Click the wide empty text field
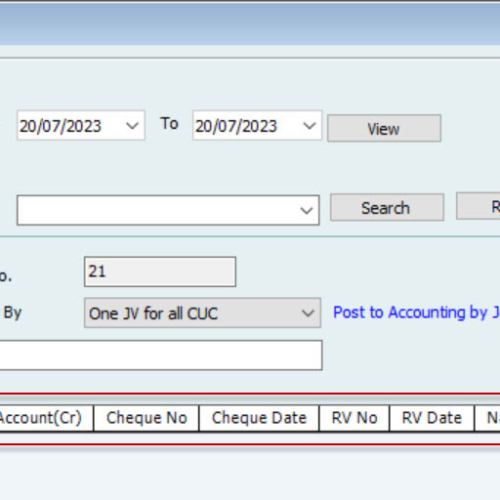500x500 pixels. click(161, 355)
